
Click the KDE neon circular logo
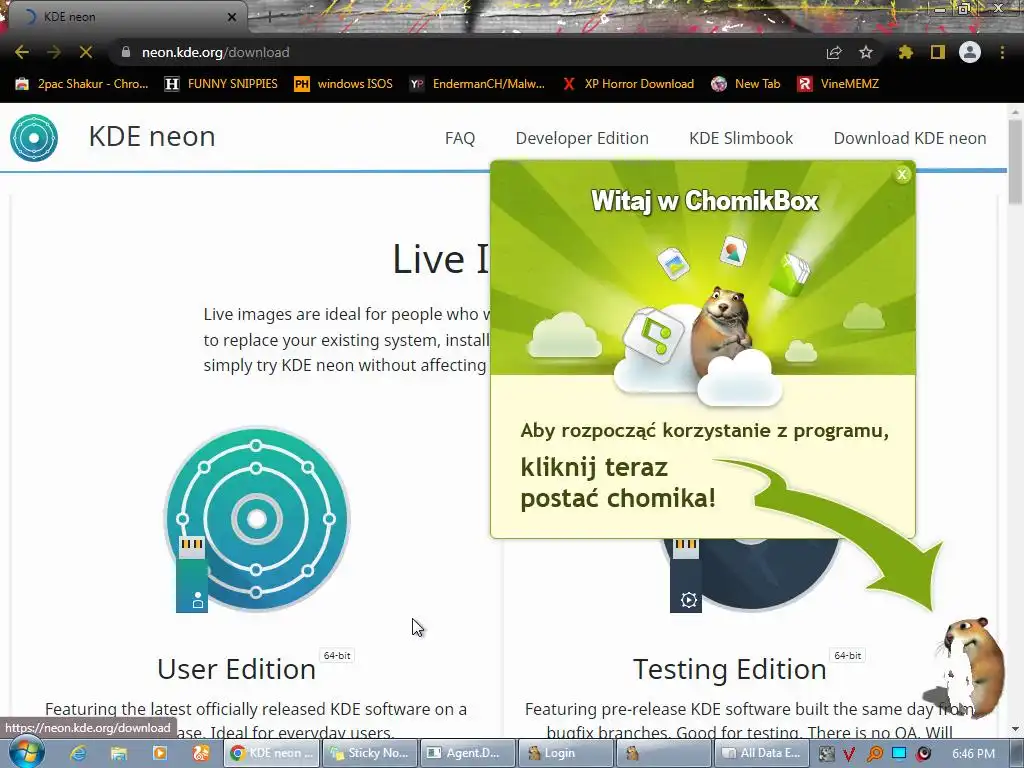(x=34, y=138)
